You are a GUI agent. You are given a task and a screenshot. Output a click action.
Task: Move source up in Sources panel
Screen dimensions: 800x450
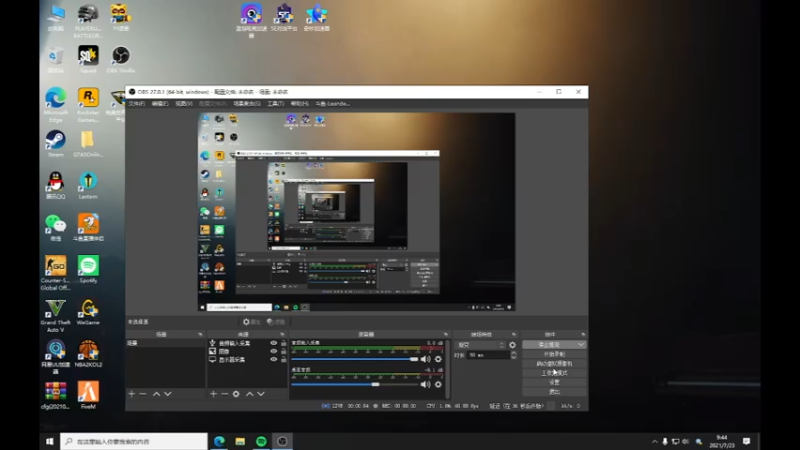point(249,394)
